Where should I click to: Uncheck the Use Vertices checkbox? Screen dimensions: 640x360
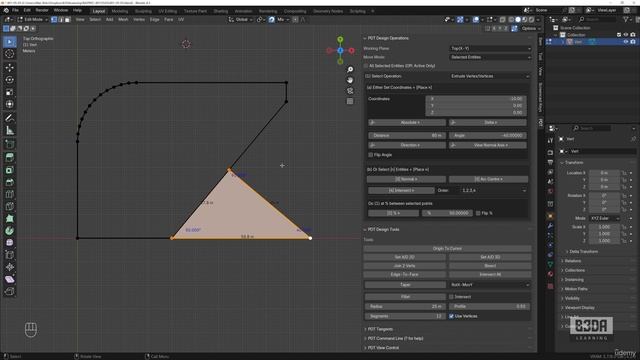click(451, 316)
